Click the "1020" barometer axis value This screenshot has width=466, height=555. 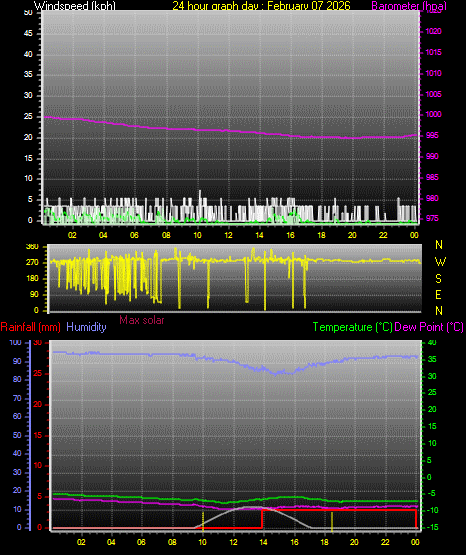(433, 32)
